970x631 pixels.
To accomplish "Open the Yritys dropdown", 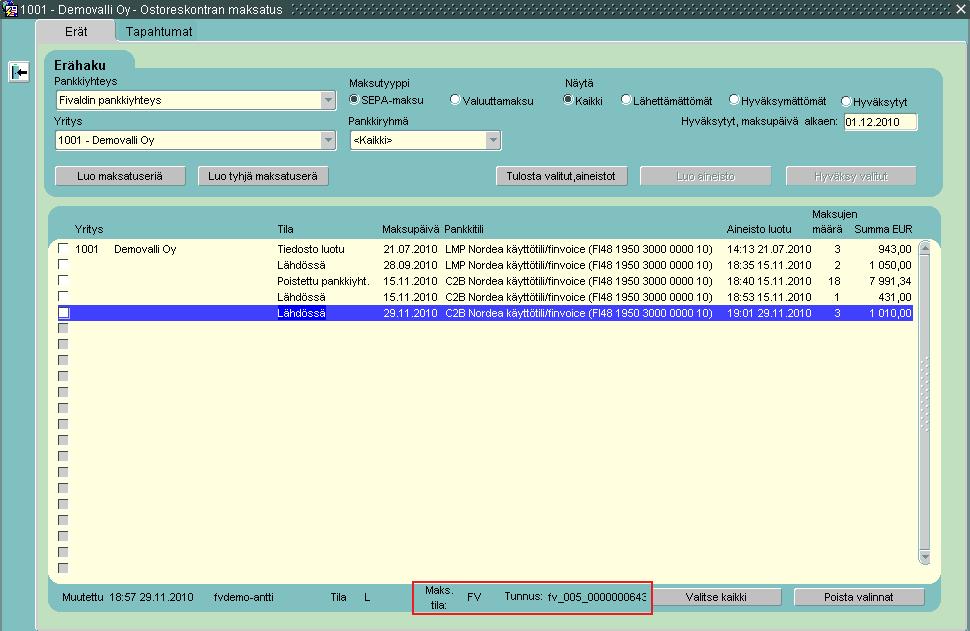I will (x=328, y=140).
